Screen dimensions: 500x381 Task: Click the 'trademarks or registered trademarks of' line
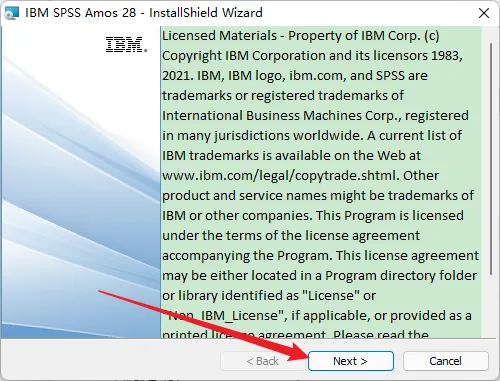[x=283, y=96]
